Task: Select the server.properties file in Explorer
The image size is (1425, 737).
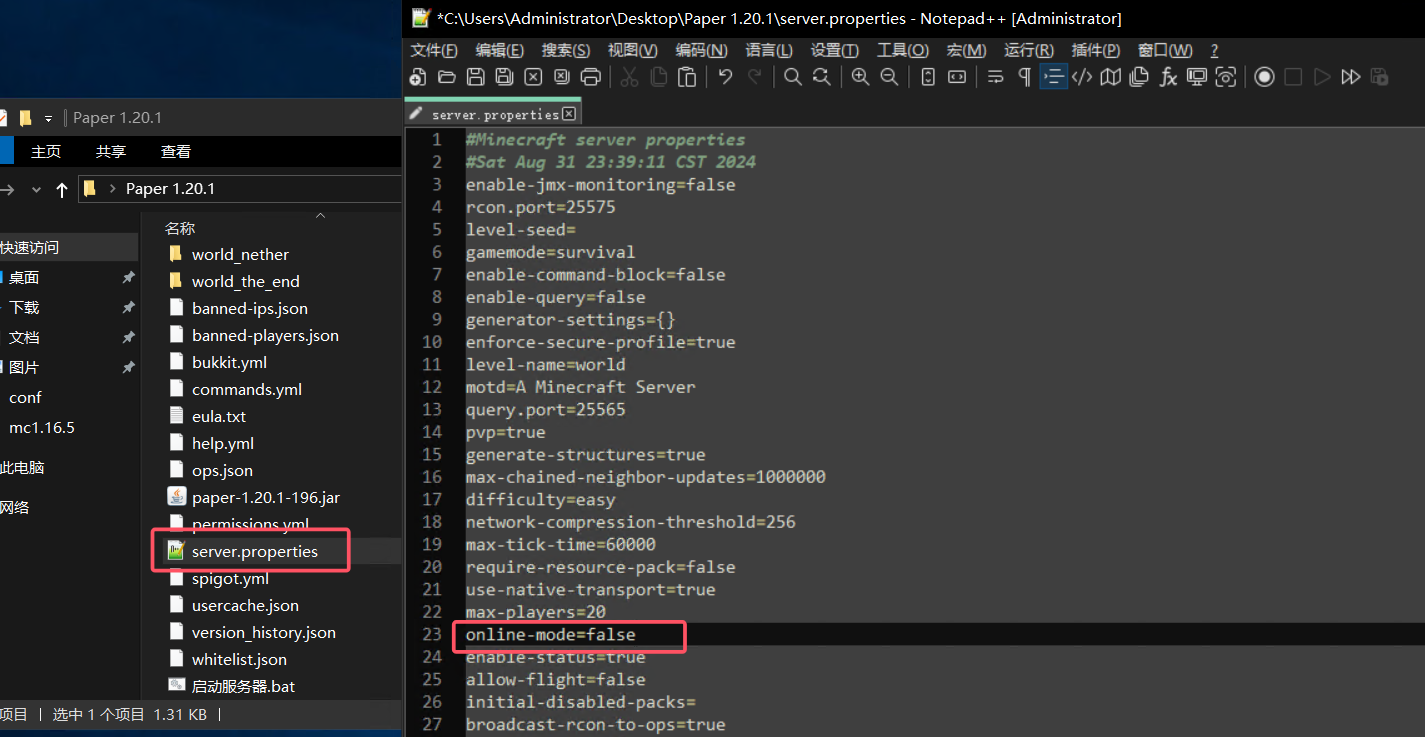Action: coord(255,551)
